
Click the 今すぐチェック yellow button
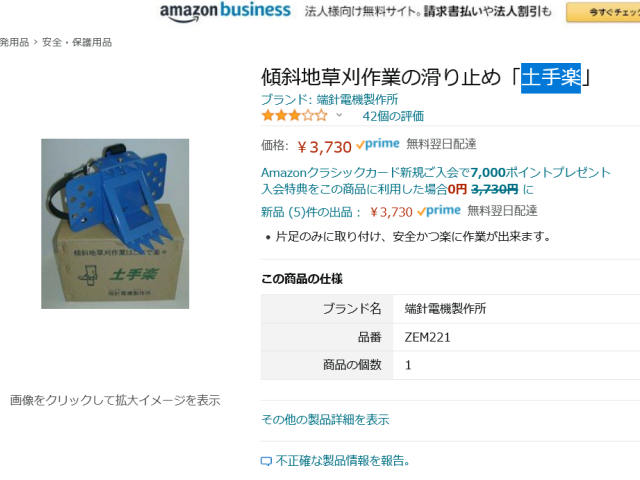point(603,12)
